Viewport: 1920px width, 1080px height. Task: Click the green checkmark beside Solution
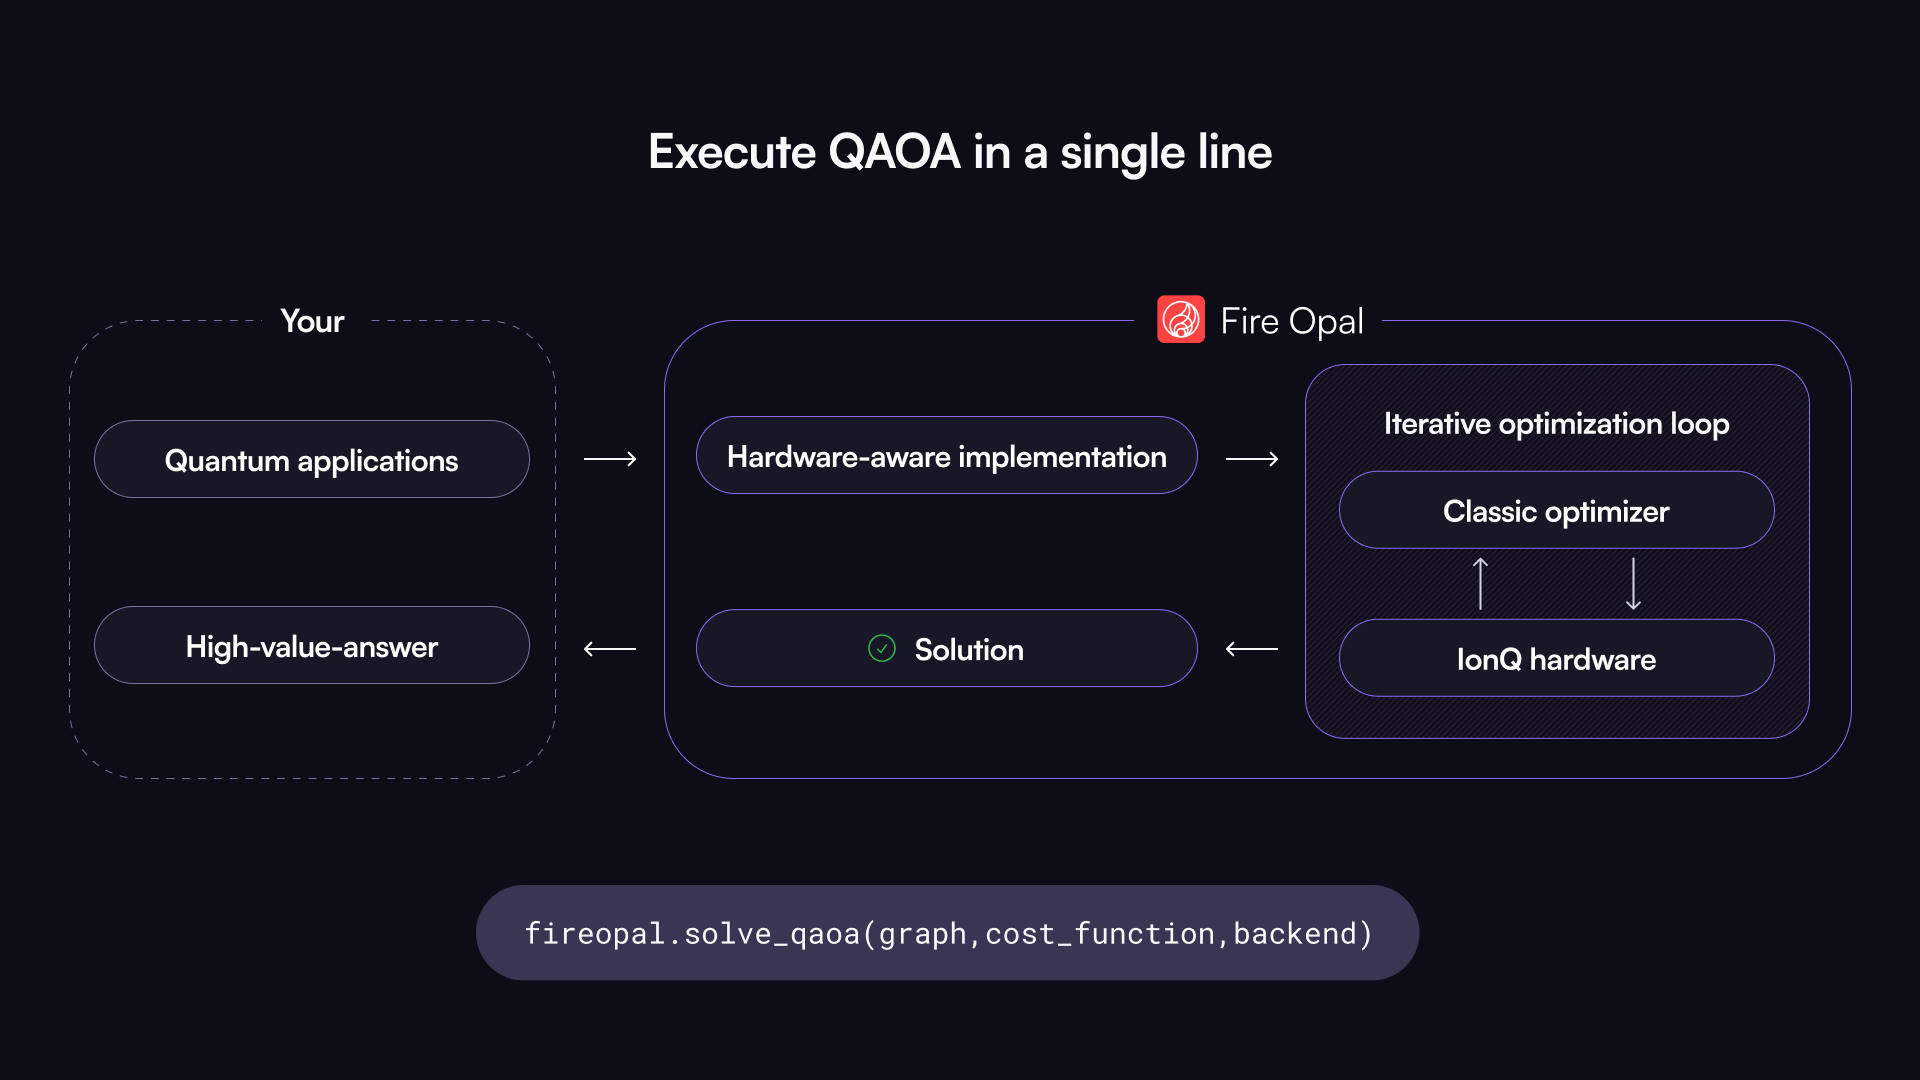(882, 649)
